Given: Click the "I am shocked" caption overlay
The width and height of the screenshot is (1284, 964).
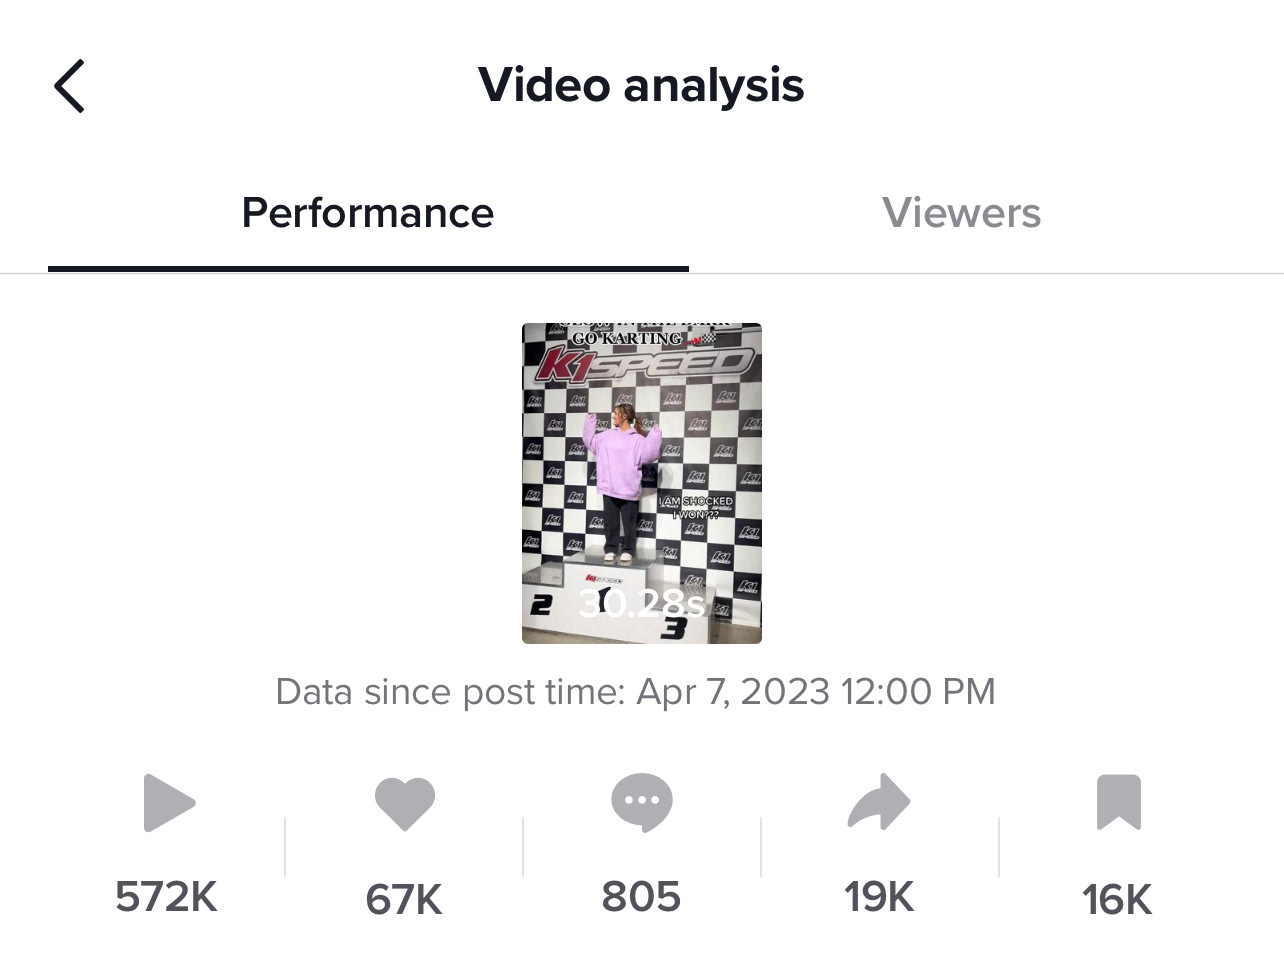Looking at the screenshot, I should pyautogui.click(x=696, y=507).
